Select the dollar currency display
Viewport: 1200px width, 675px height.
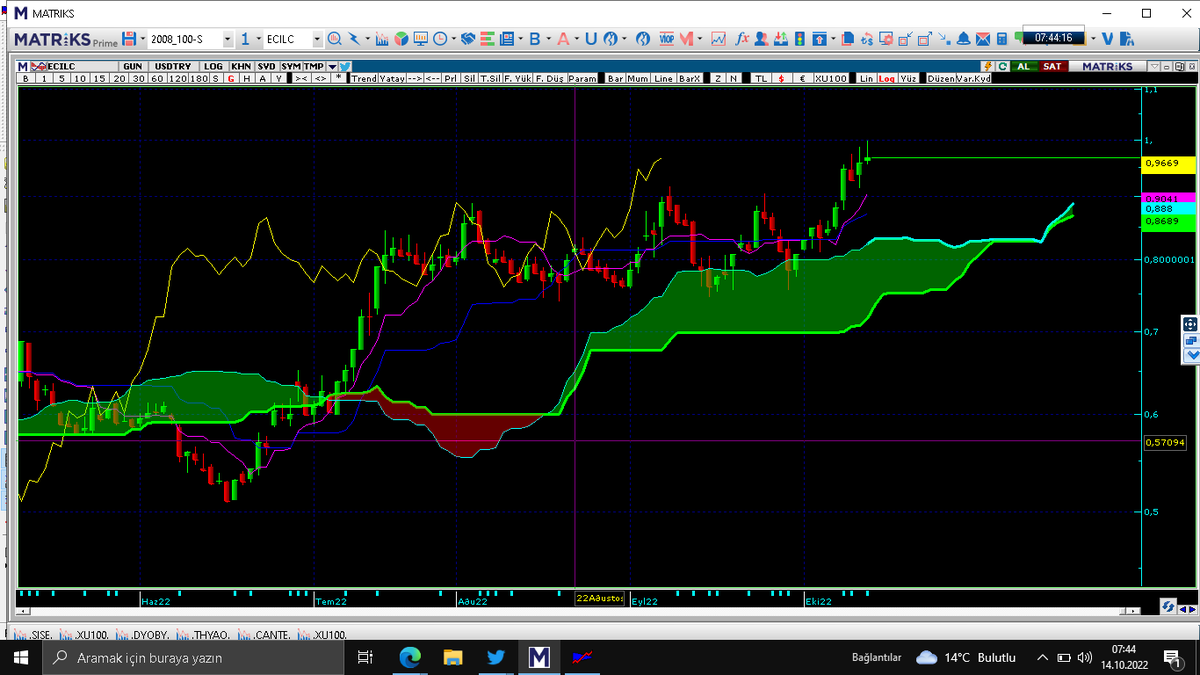(x=782, y=78)
